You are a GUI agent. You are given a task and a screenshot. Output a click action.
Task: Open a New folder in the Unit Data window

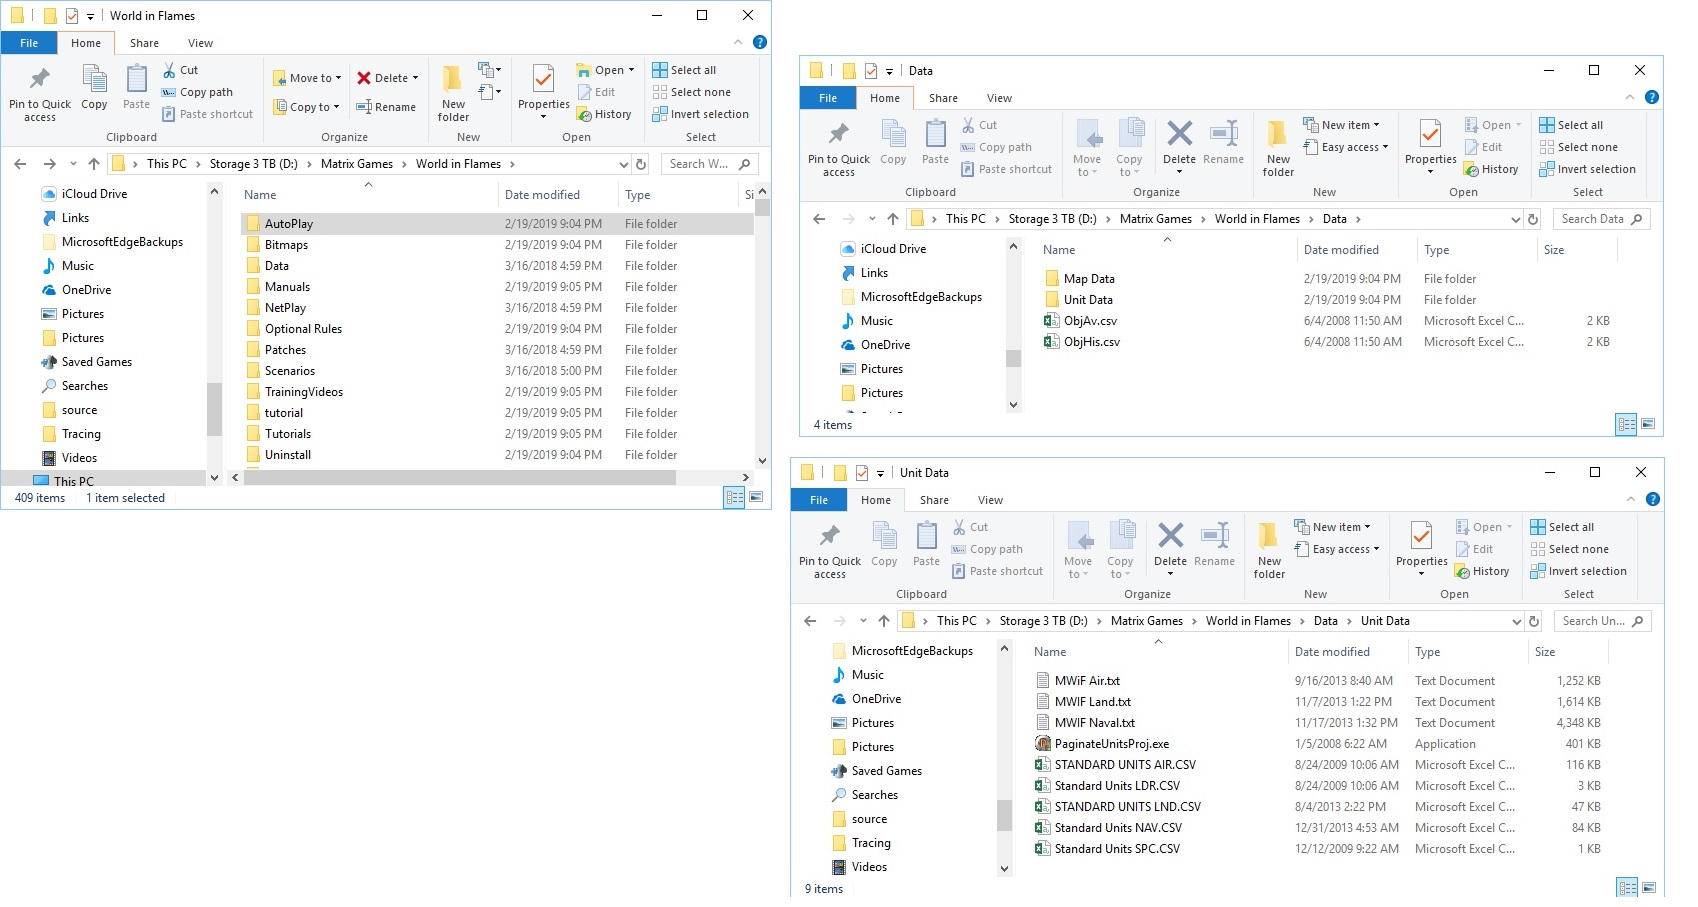1268,550
